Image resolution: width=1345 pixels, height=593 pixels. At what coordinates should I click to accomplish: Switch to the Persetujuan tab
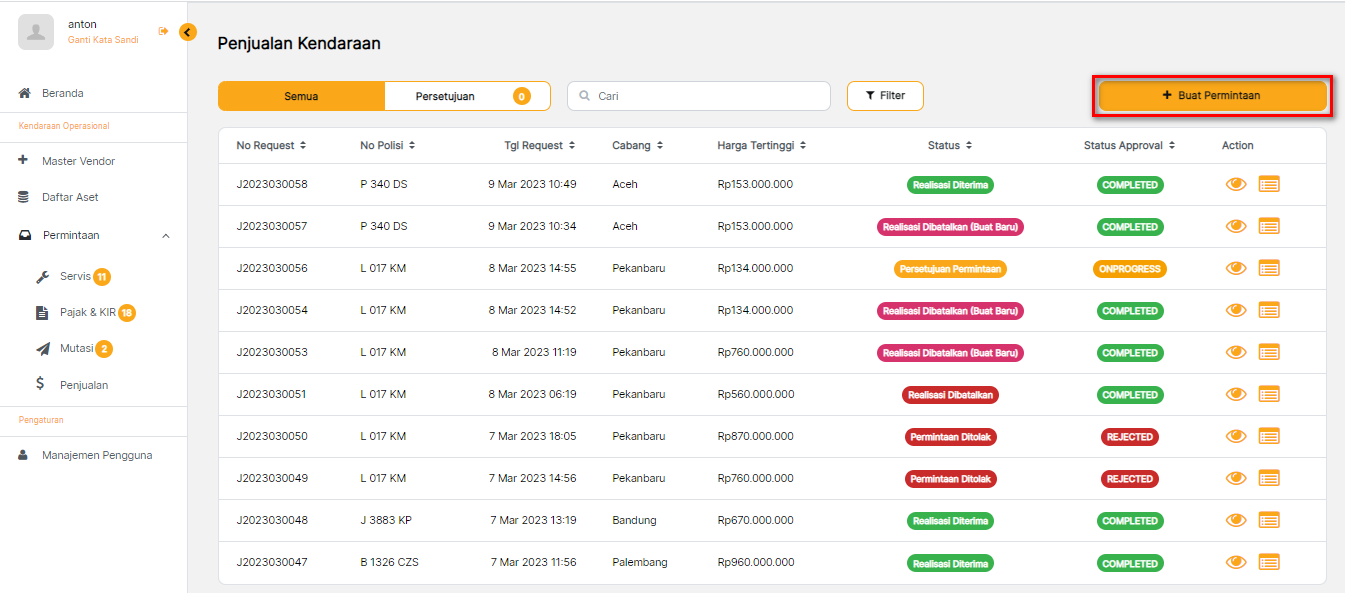[467, 96]
